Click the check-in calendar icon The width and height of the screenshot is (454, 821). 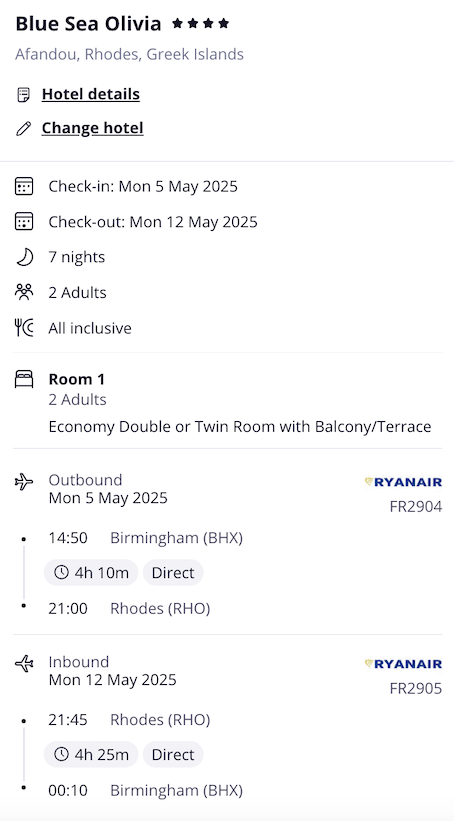pyautogui.click(x=24, y=186)
